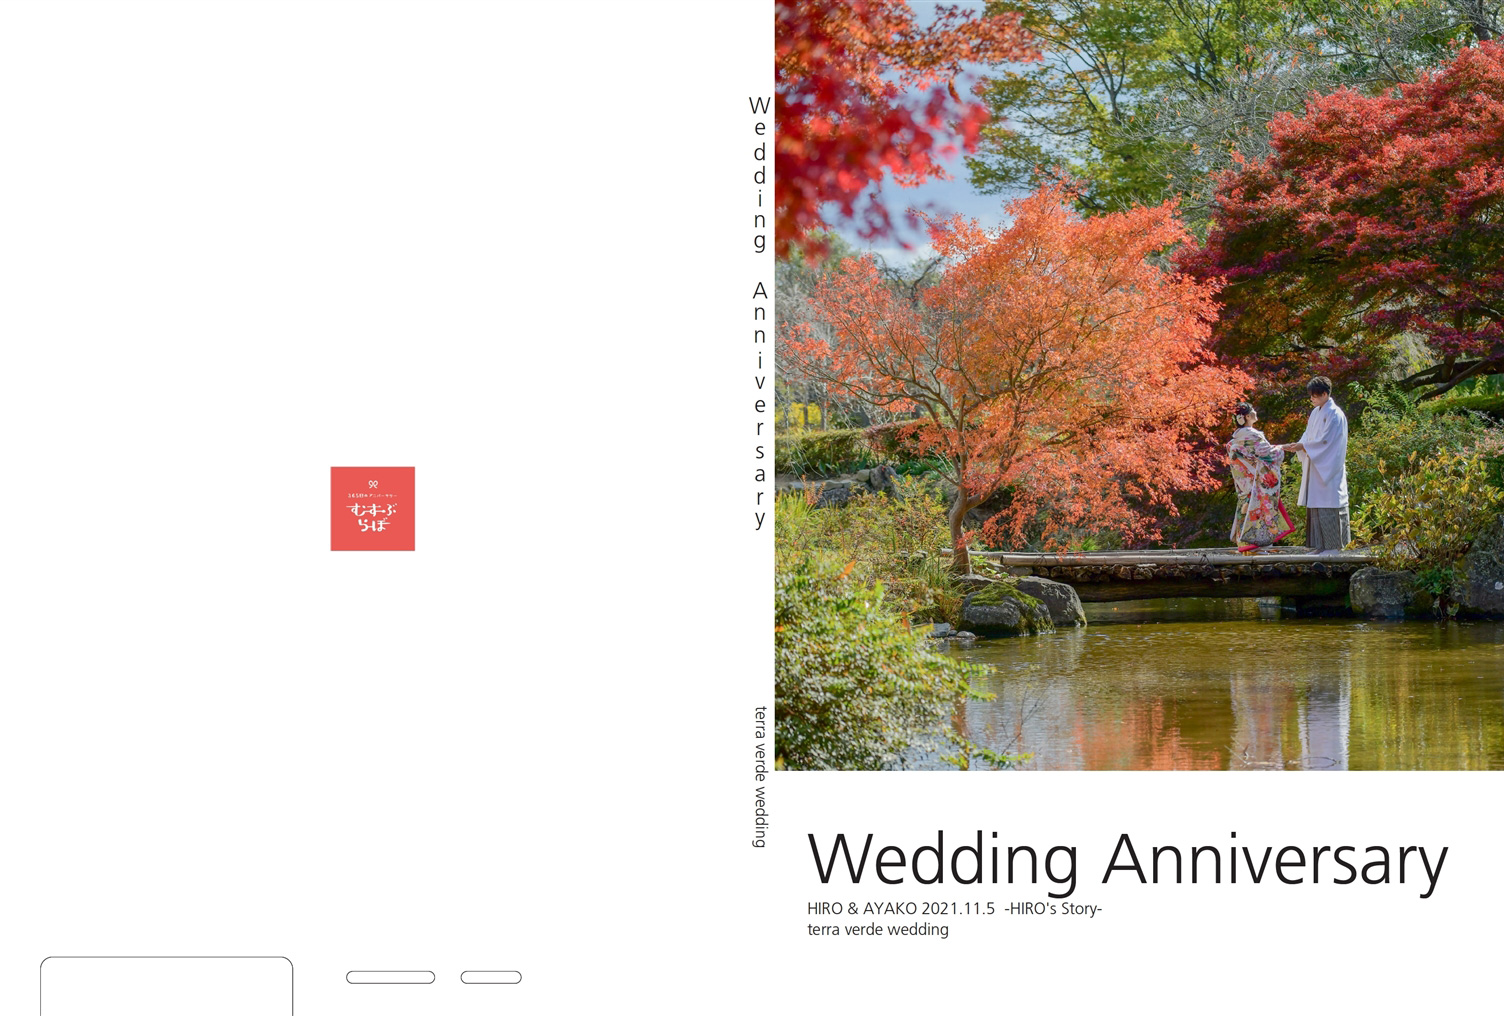Click the large "Wedding" word in the cover title
The image size is (1504, 1016).
tap(944, 859)
